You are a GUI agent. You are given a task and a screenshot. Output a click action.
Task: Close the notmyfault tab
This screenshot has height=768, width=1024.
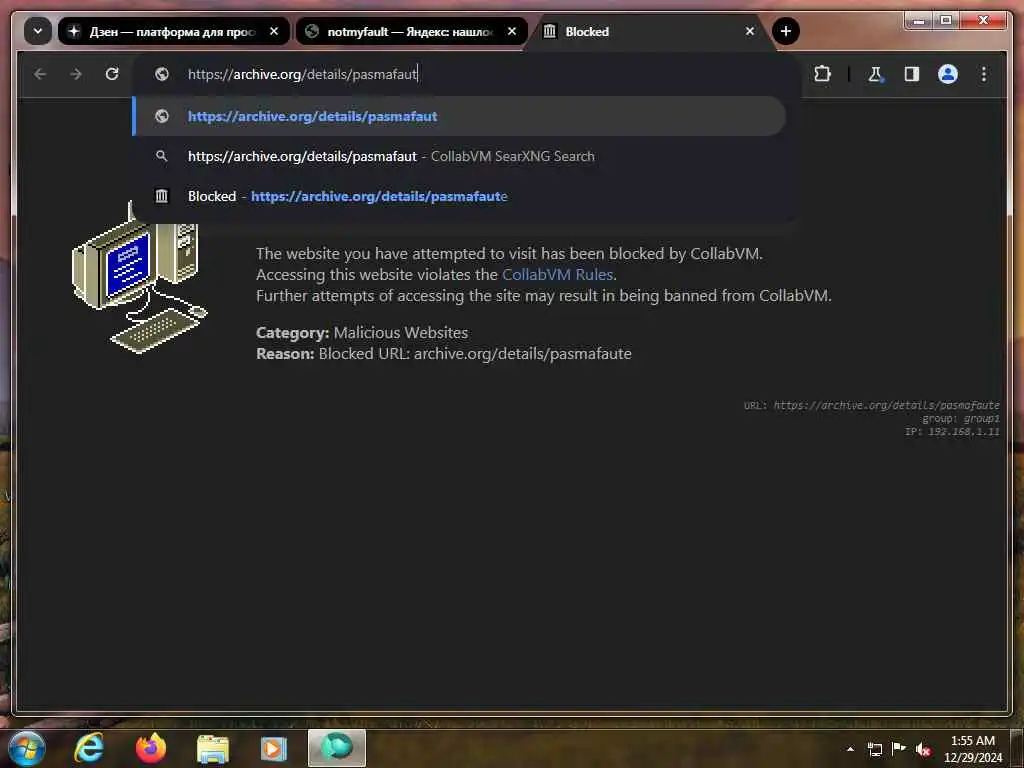tap(512, 31)
